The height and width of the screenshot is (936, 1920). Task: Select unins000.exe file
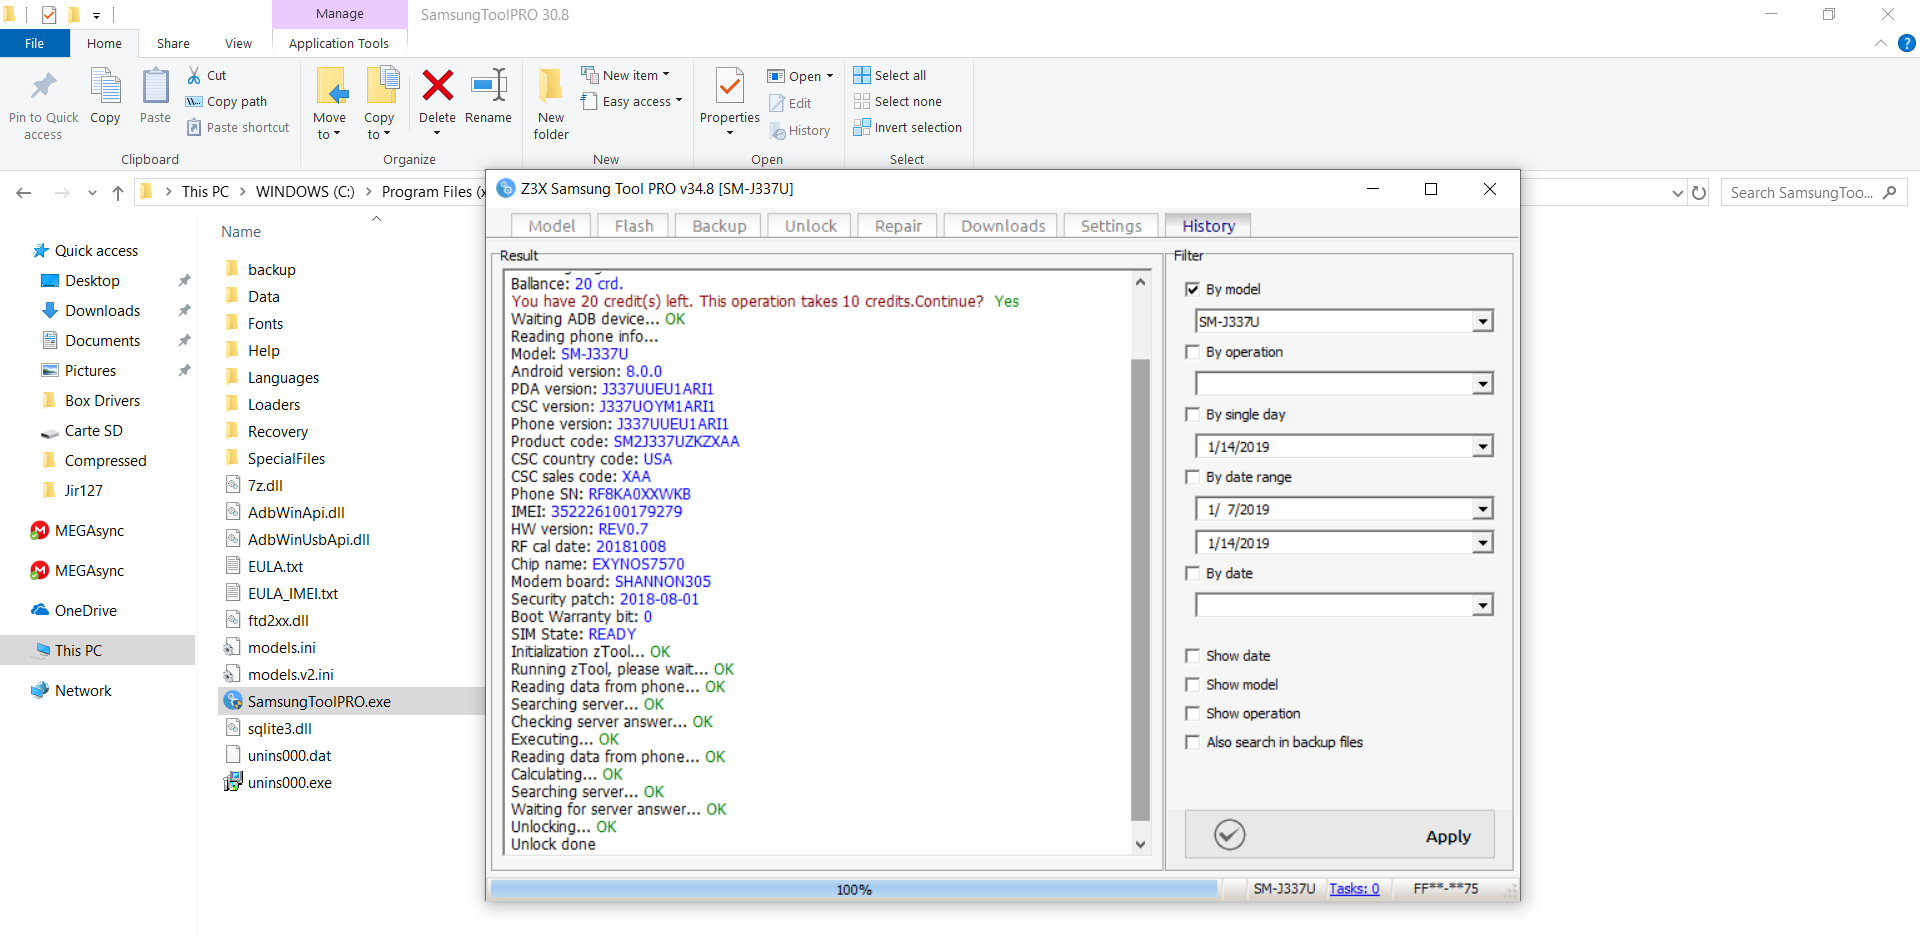[290, 782]
